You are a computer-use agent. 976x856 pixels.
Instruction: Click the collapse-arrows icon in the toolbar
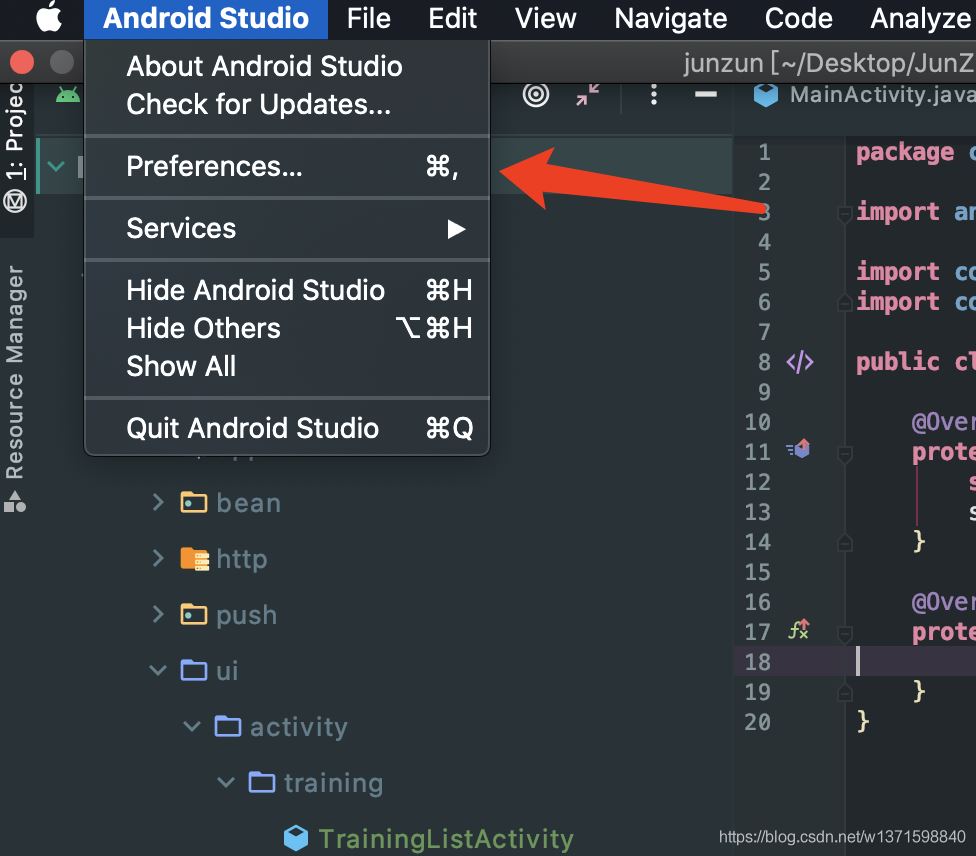coord(587,95)
